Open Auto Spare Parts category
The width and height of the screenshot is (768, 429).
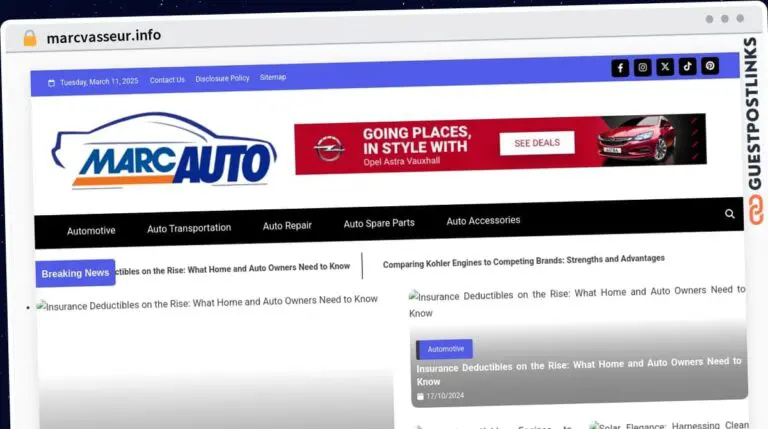[379, 223]
